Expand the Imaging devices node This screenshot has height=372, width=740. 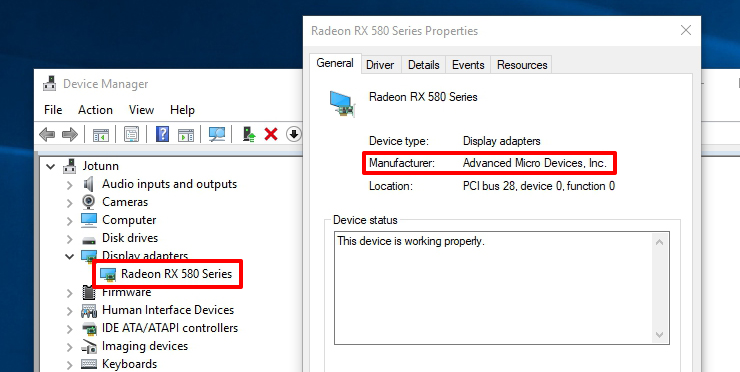tap(70, 347)
